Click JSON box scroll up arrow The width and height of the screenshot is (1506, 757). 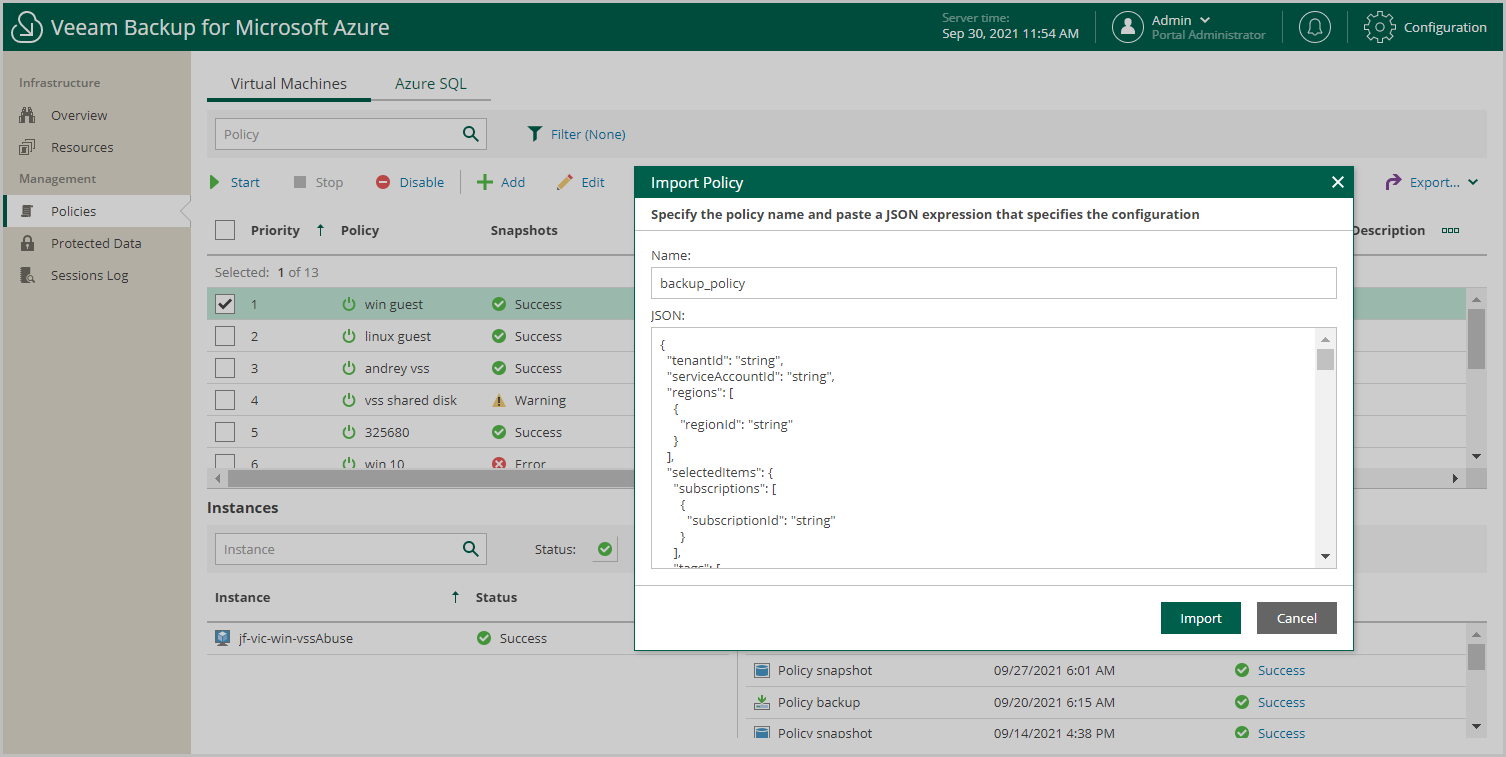(1325, 339)
